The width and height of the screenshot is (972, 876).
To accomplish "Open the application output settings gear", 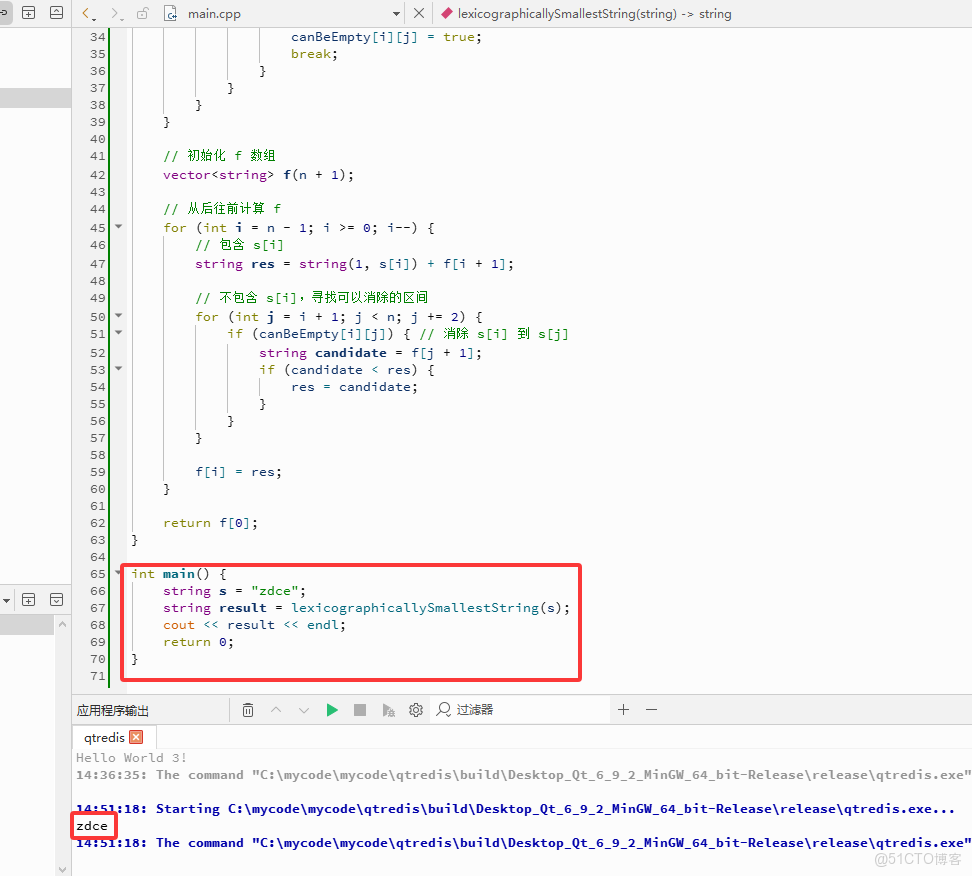I will [x=416, y=710].
